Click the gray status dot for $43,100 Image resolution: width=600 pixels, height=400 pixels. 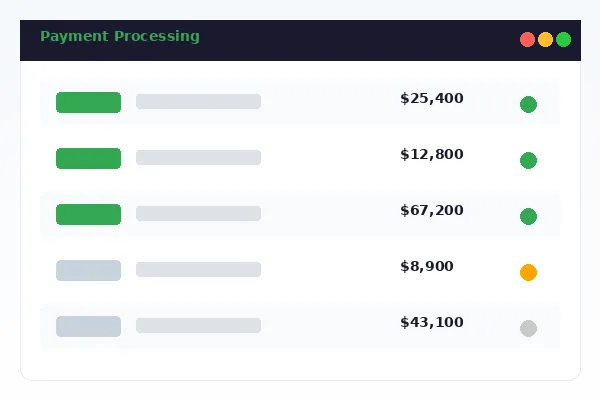tap(528, 328)
